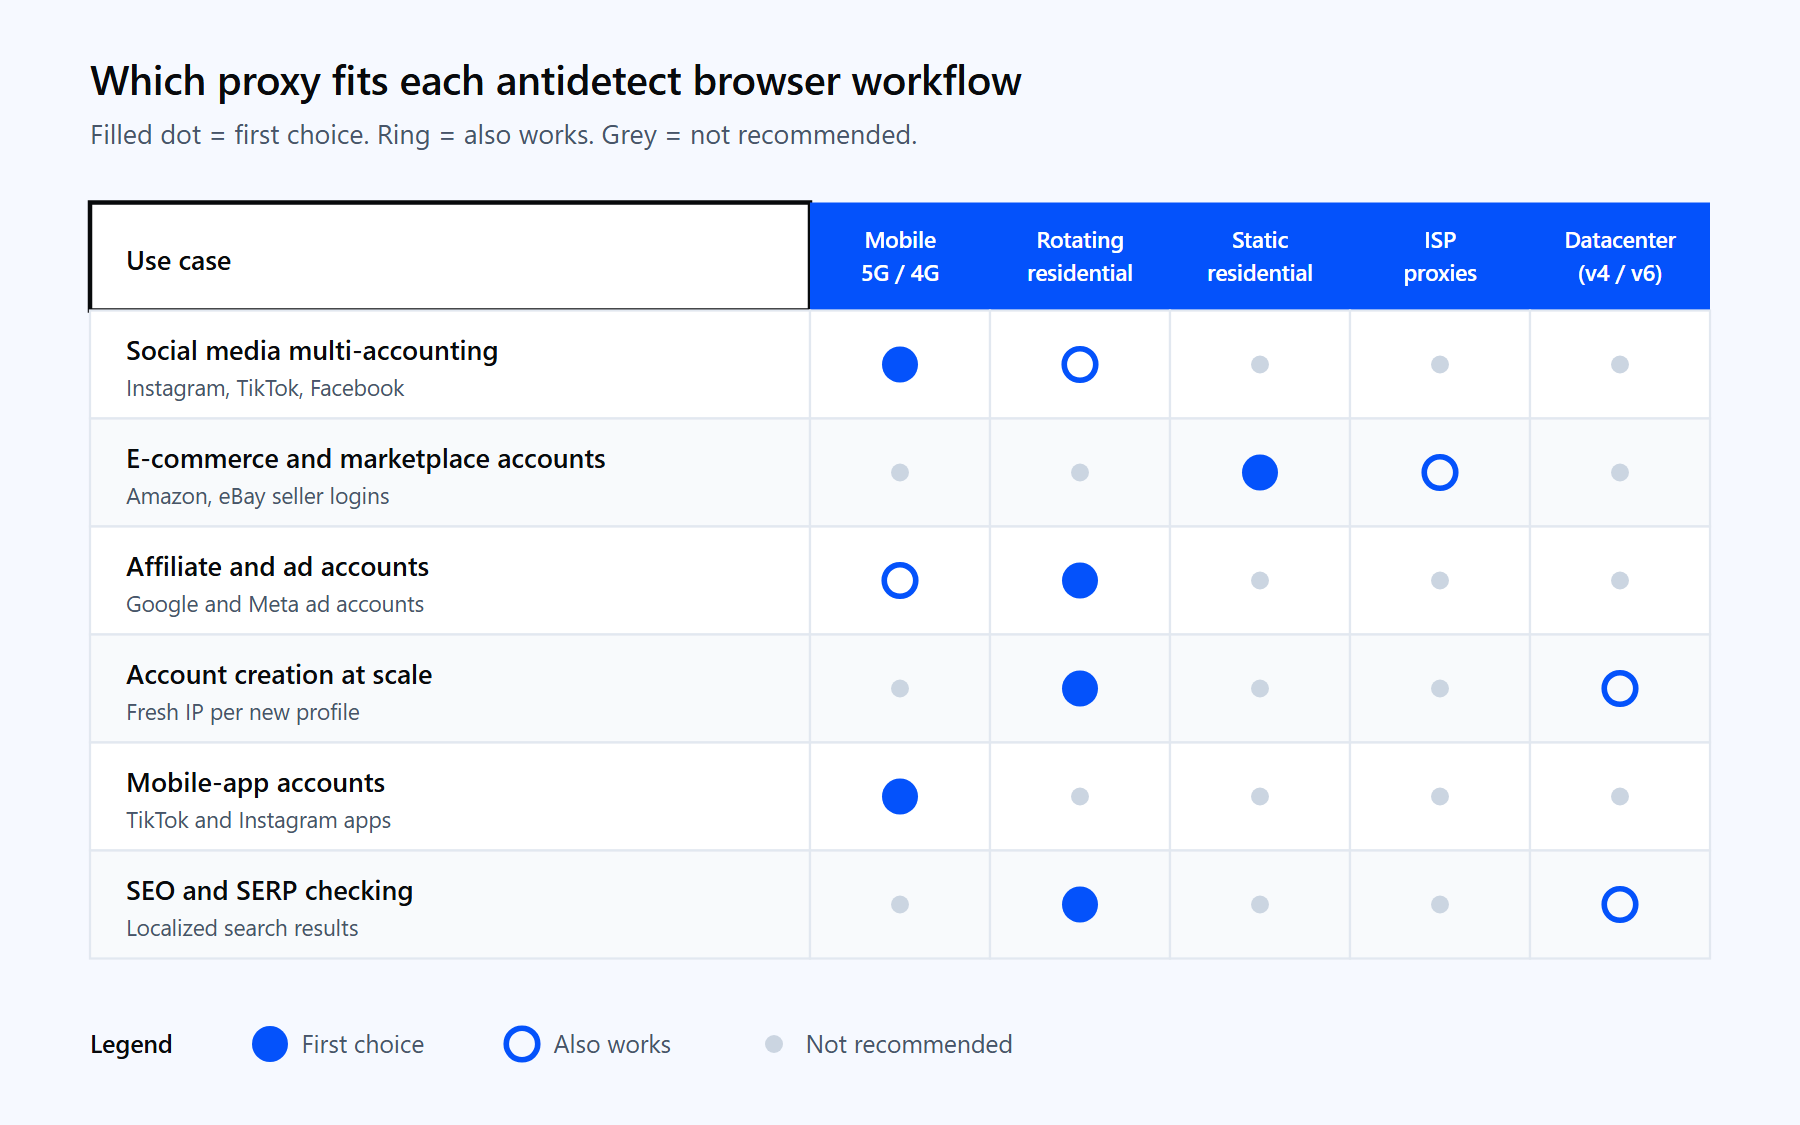
Task: Click the Affiliate and ad accounts row title
Action: pyautogui.click(x=278, y=567)
